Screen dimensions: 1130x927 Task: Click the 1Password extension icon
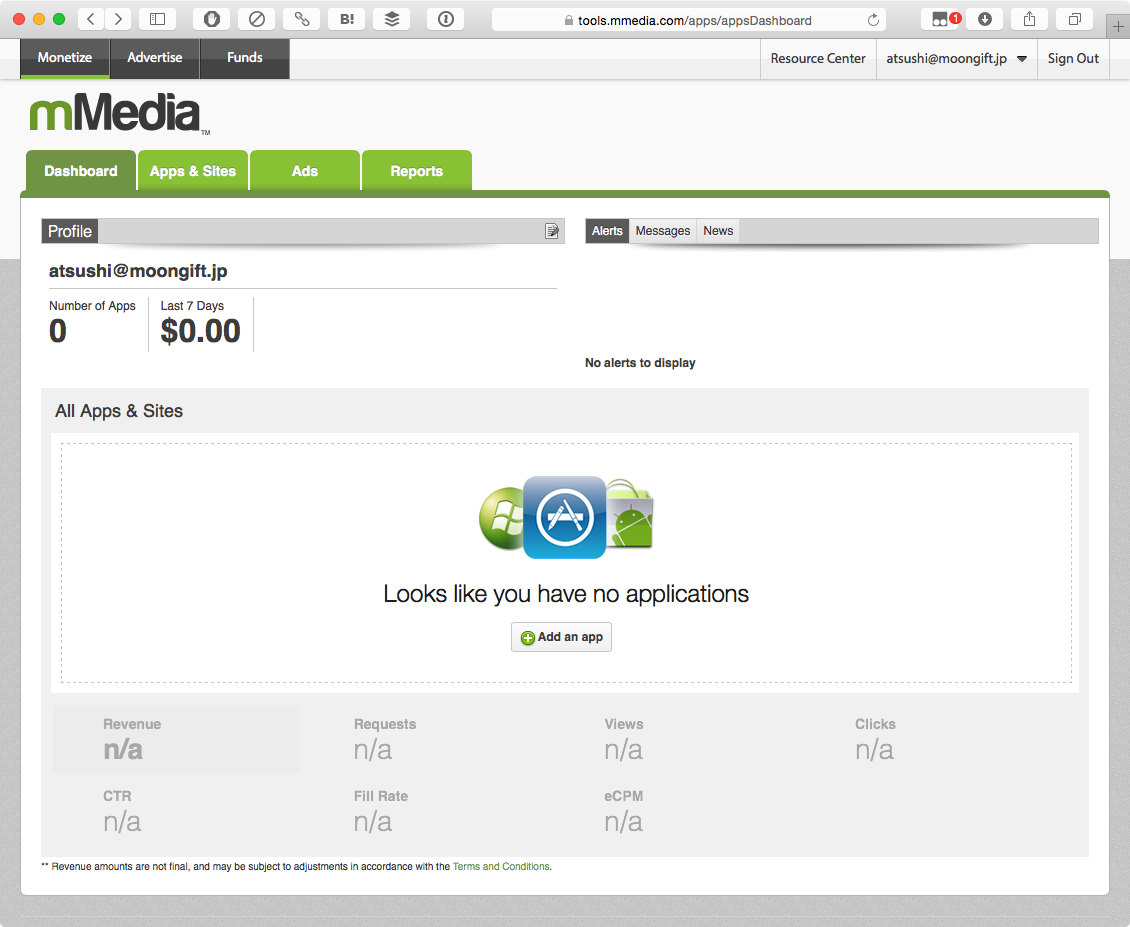(446, 19)
